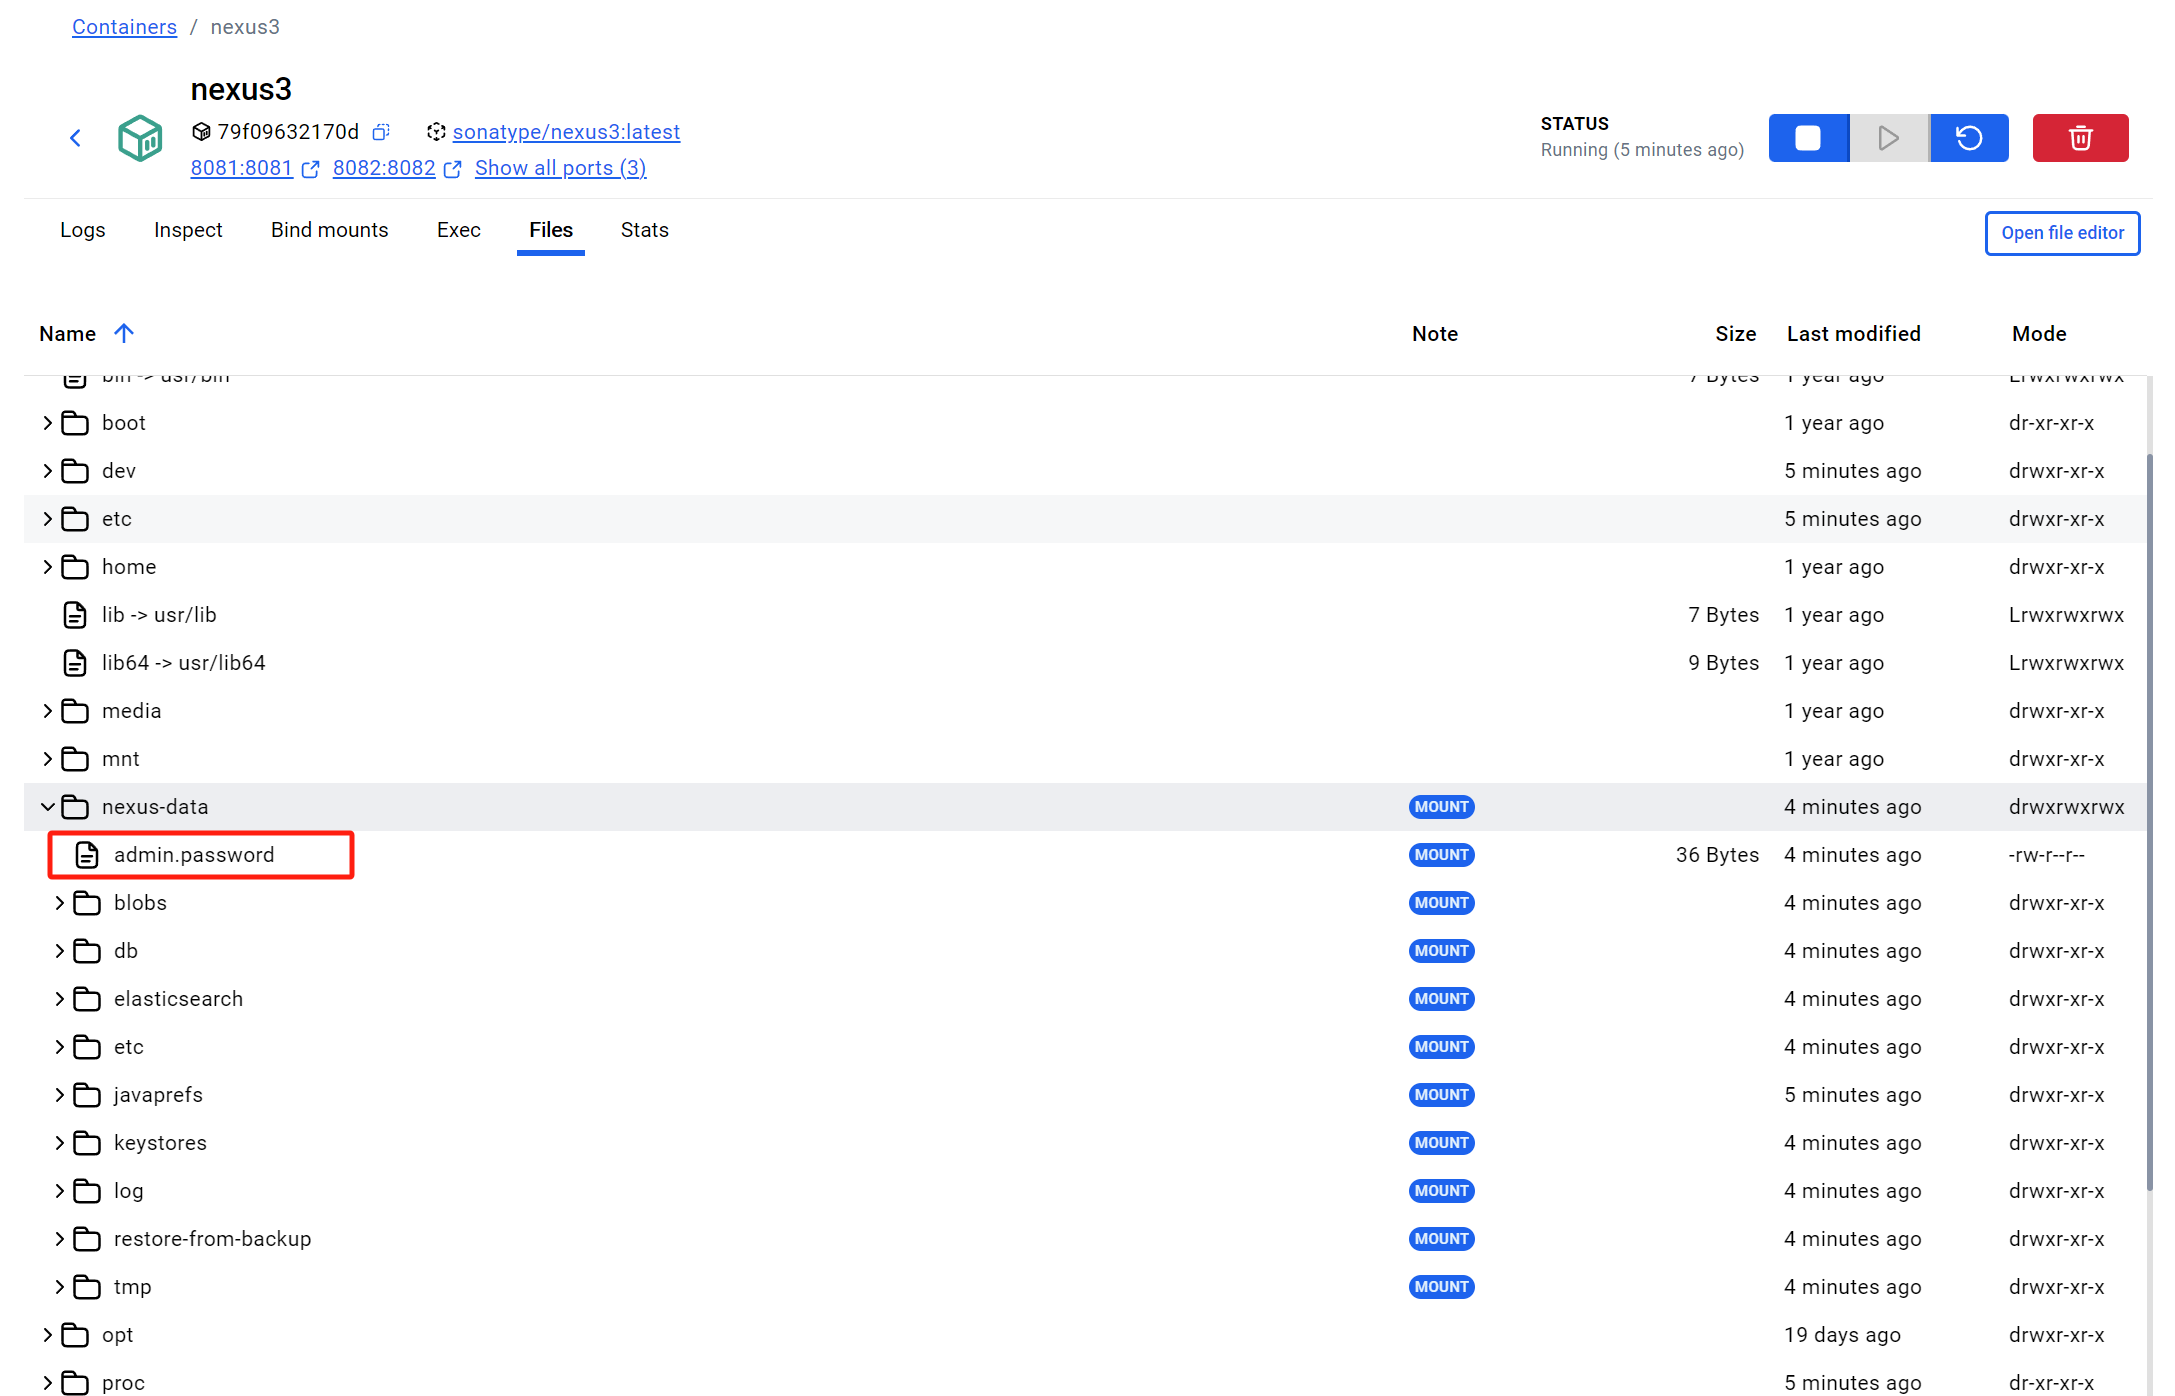Switch to the Stats tab

(644, 230)
